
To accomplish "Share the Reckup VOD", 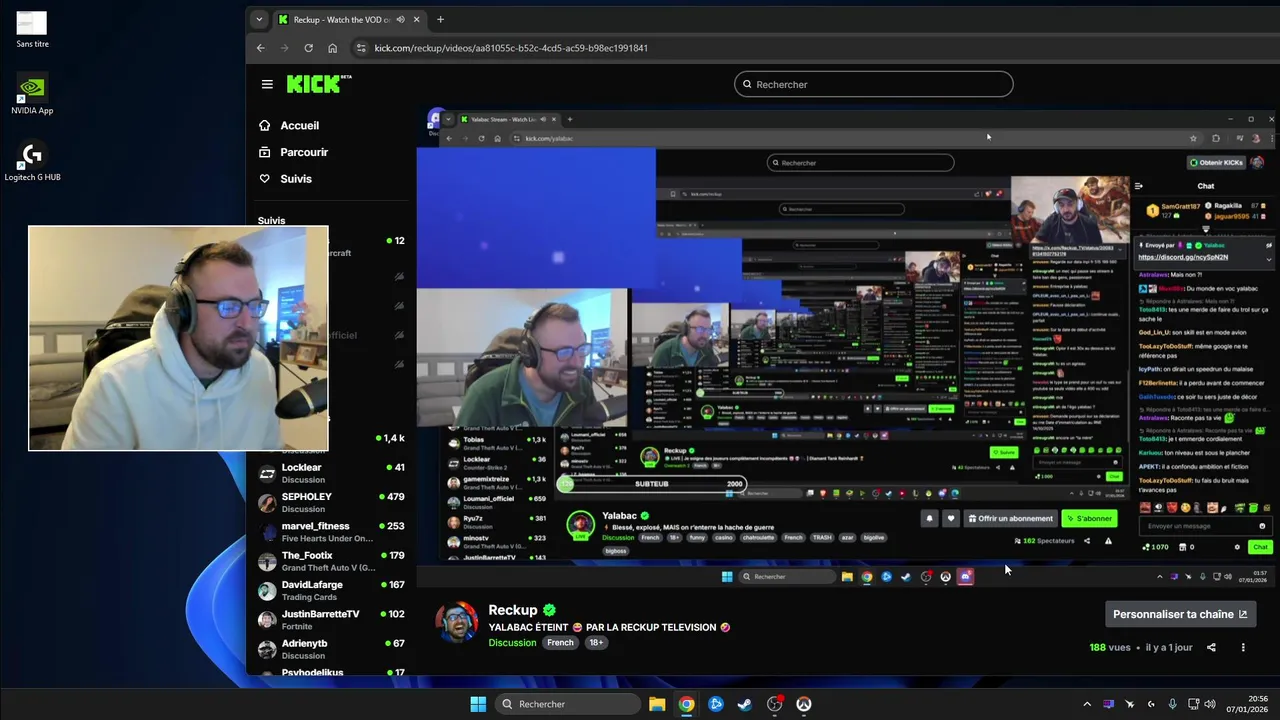I will tap(1211, 647).
